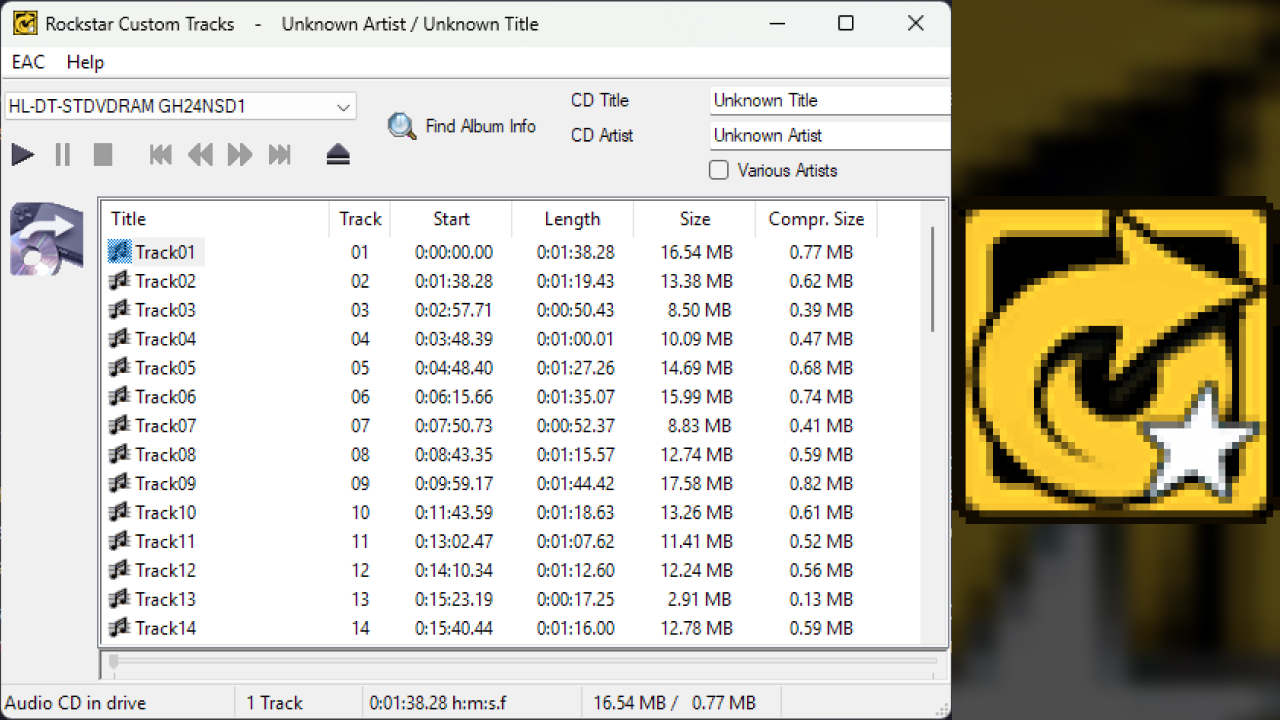Stop playback with the square button
Viewport: 1280px width, 720px height.
tap(103, 155)
